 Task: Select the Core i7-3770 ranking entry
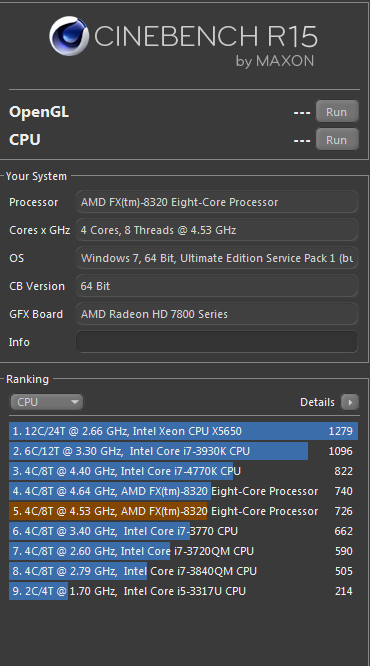click(x=184, y=531)
